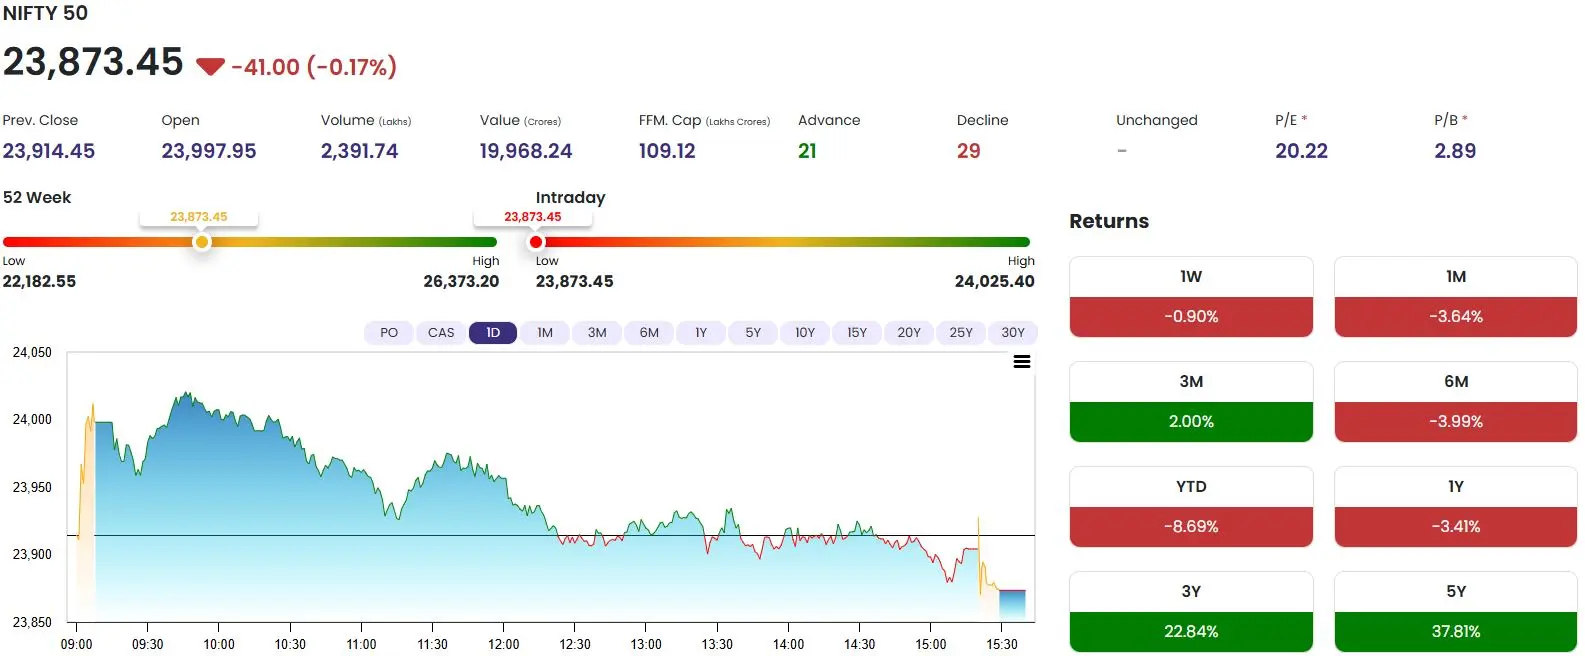Screen dimensions: 1585x656
Task: Switch chart to 10Y period
Action: (x=805, y=333)
